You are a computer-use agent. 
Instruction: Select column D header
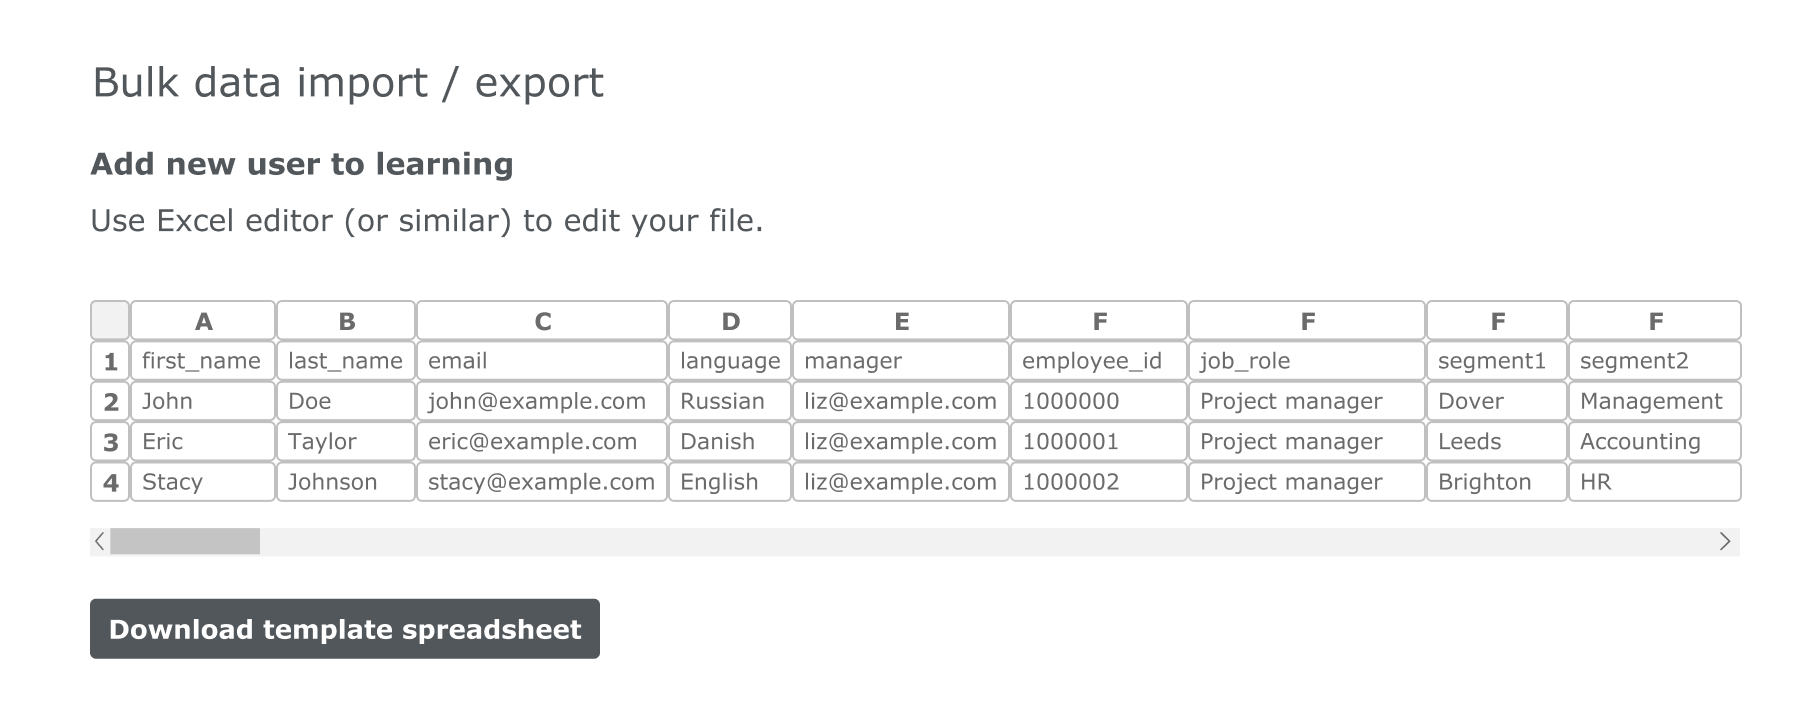[x=730, y=321]
